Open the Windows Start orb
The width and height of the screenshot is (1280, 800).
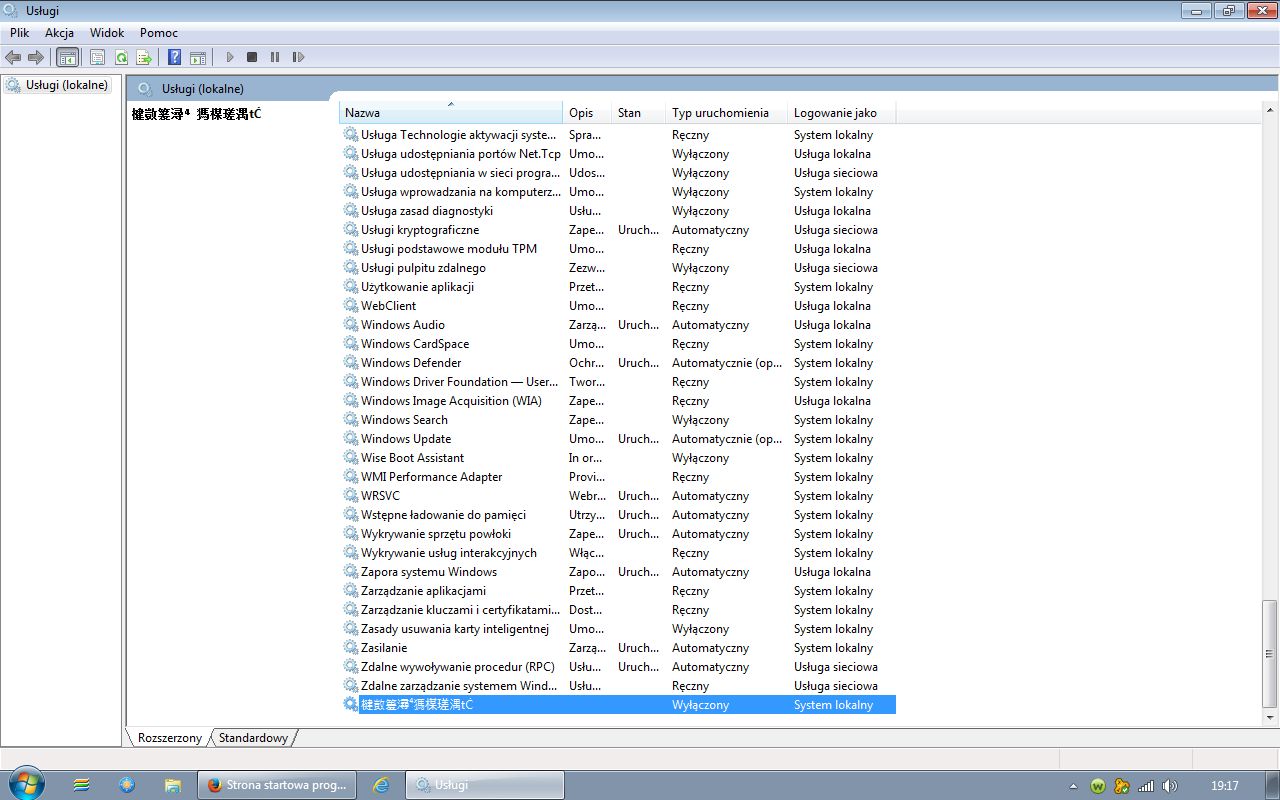coord(26,785)
